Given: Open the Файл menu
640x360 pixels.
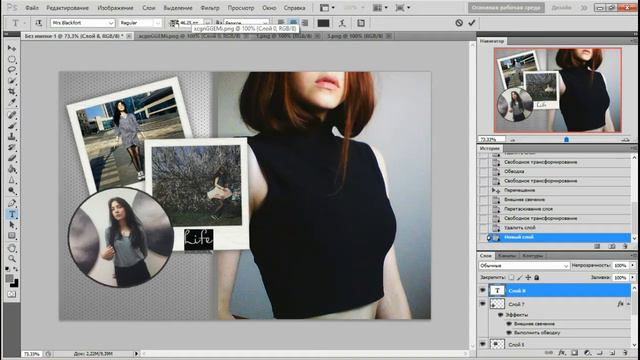Looking at the screenshot, I should [31, 8].
